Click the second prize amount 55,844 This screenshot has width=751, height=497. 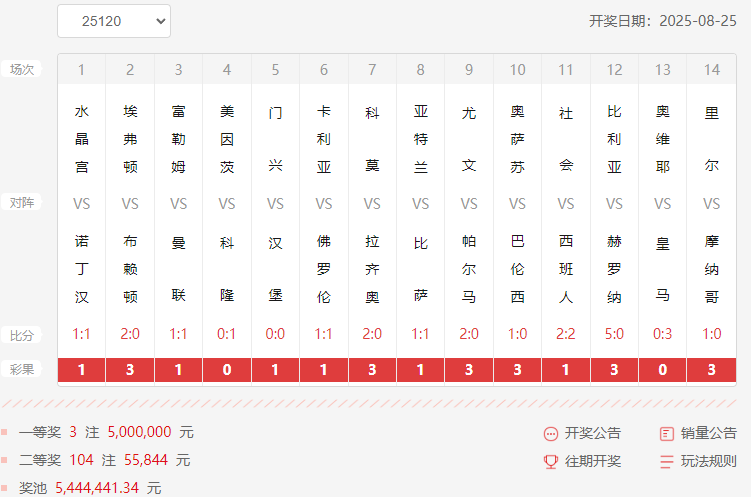point(146,460)
